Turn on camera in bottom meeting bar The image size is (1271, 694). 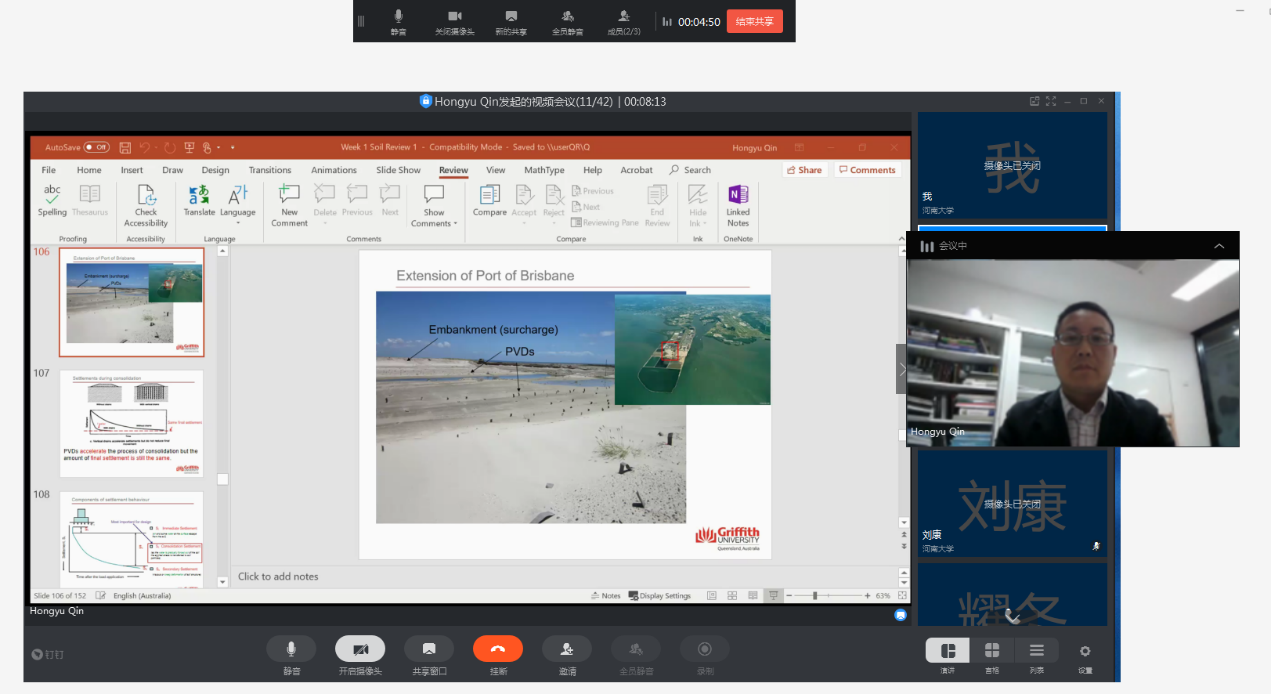tap(360, 649)
